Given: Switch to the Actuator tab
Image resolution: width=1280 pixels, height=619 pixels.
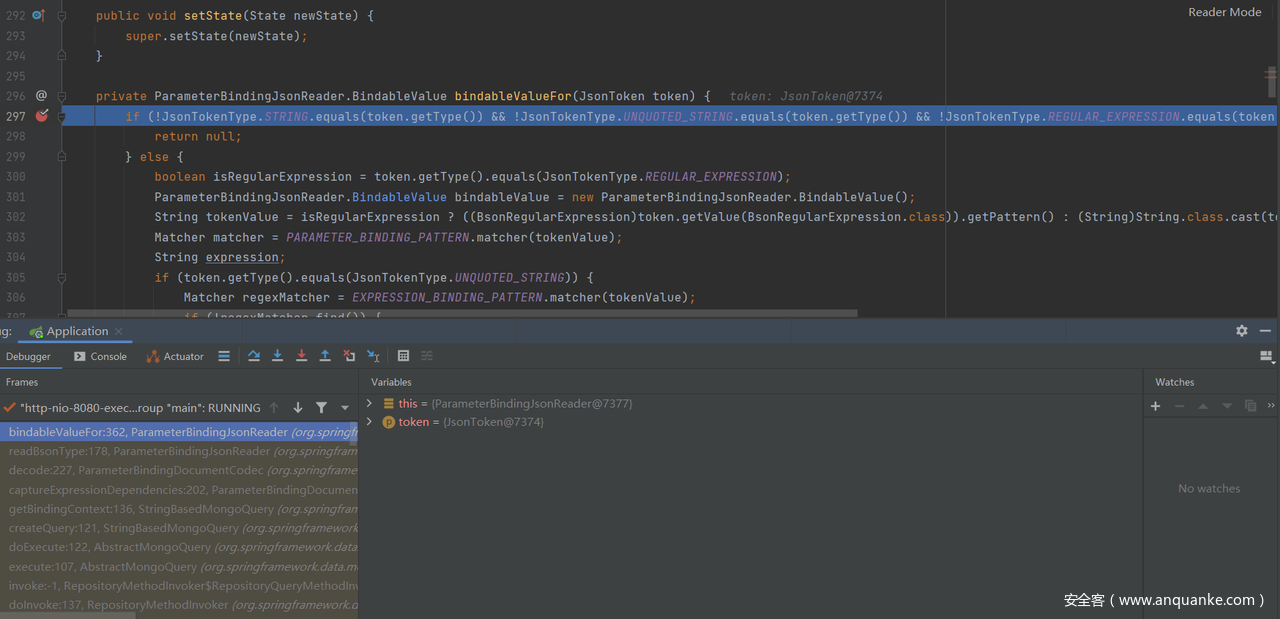Looking at the screenshot, I should pos(175,356).
